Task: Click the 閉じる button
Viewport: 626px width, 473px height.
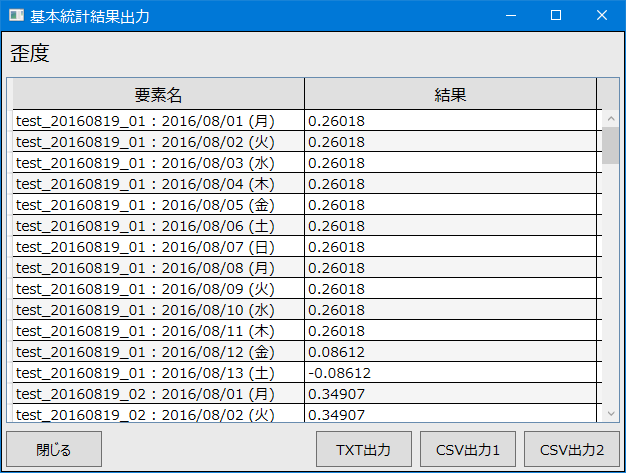Action: [x=54, y=449]
